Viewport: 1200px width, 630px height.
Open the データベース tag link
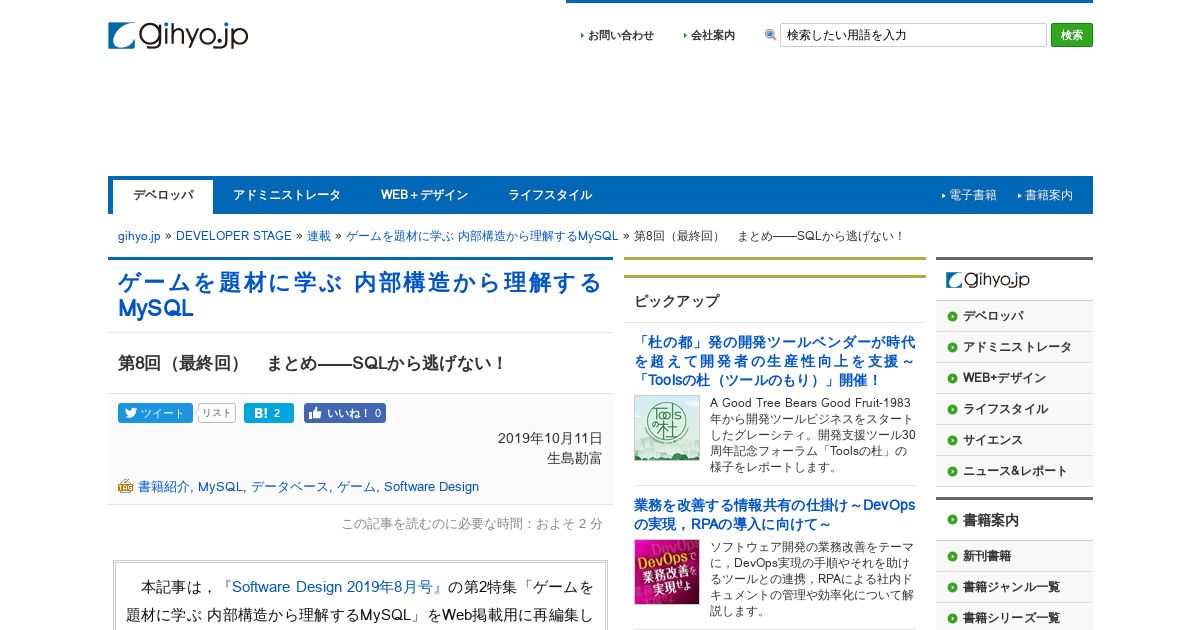coord(290,487)
